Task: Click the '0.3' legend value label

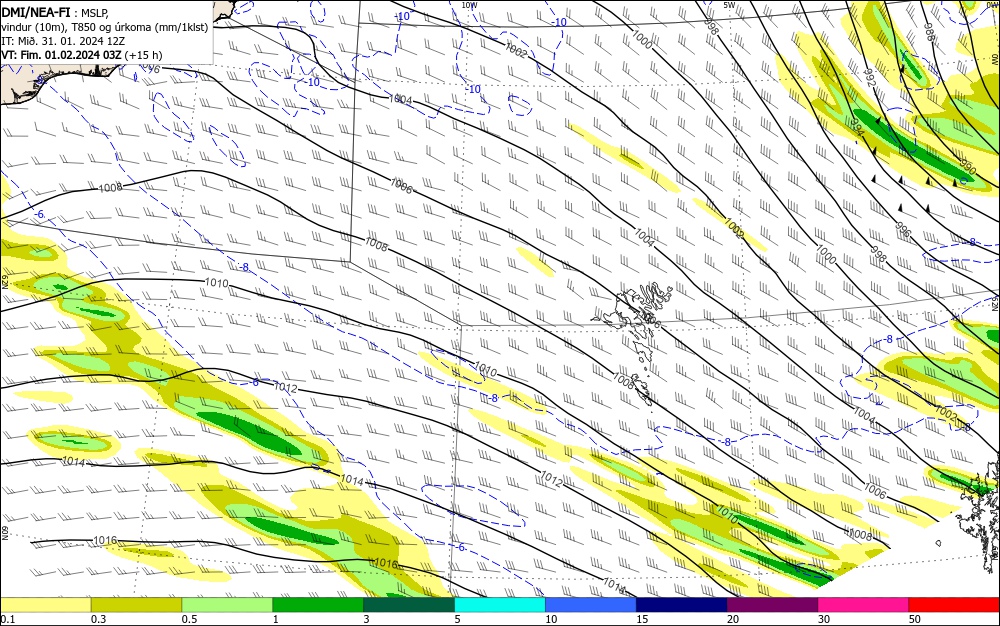Action: (x=98, y=619)
